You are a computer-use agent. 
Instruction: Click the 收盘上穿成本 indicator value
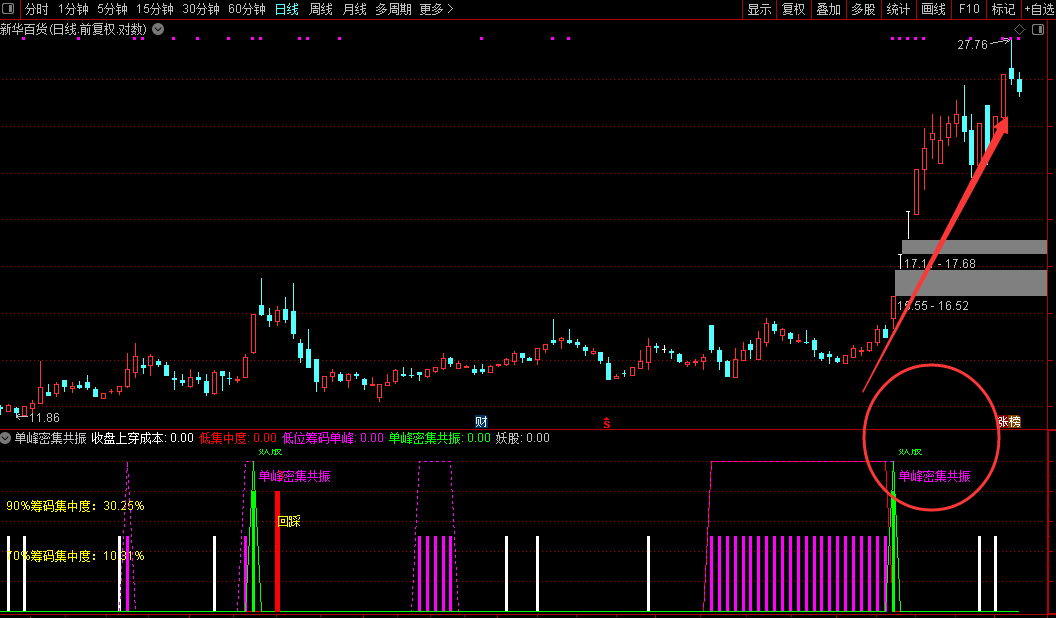pos(143,438)
